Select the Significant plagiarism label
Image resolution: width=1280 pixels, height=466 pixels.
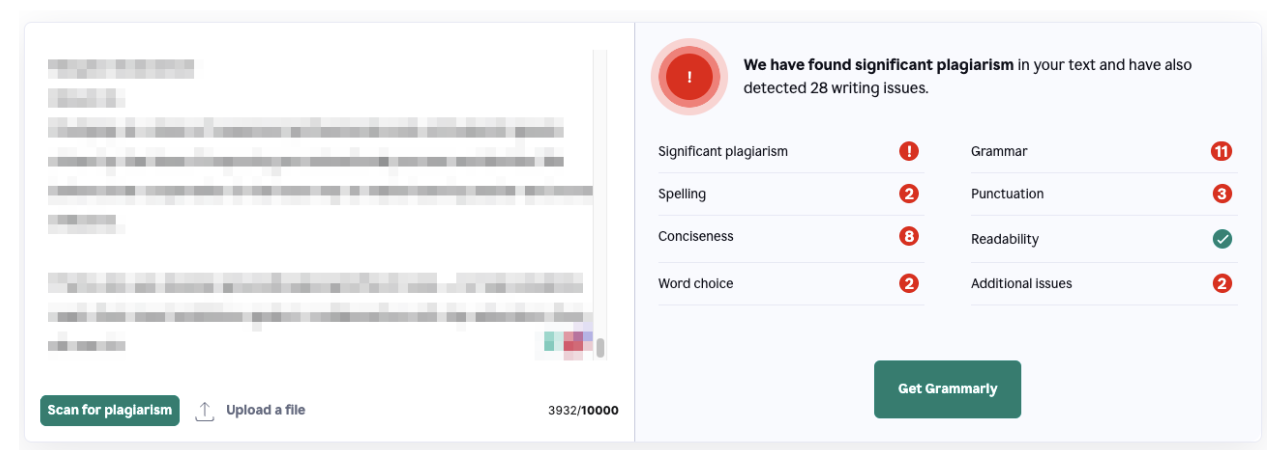click(x=723, y=152)
